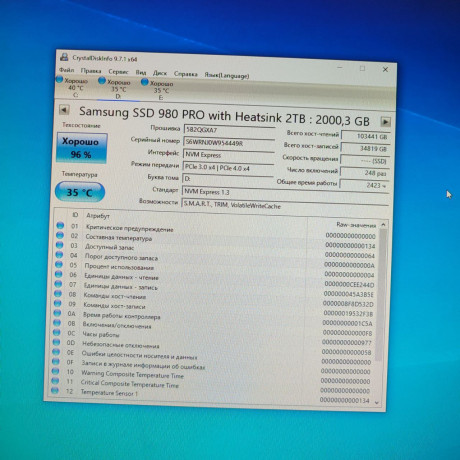Image resolution: width=460 pixels, height=460 pixels.
Task: Click the Хорошо 96 % health status button
Action: (82, 148)
